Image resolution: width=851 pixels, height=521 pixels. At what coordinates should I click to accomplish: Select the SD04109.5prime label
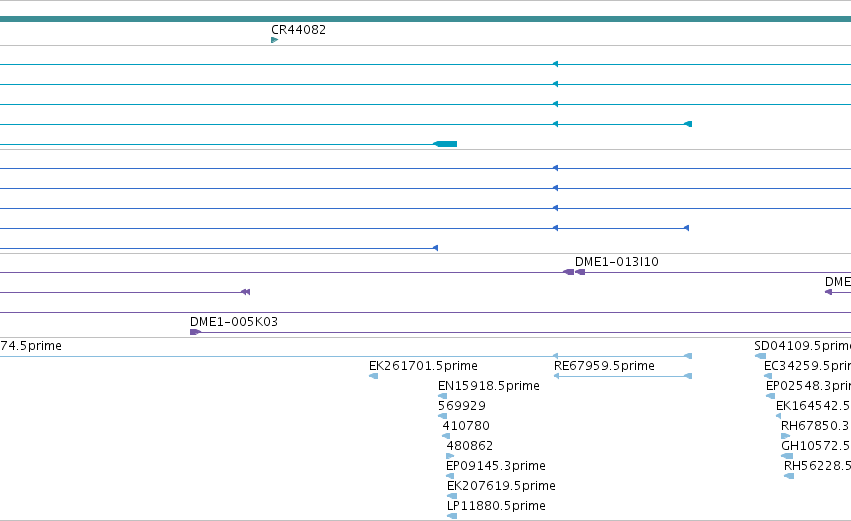[802, 346]
